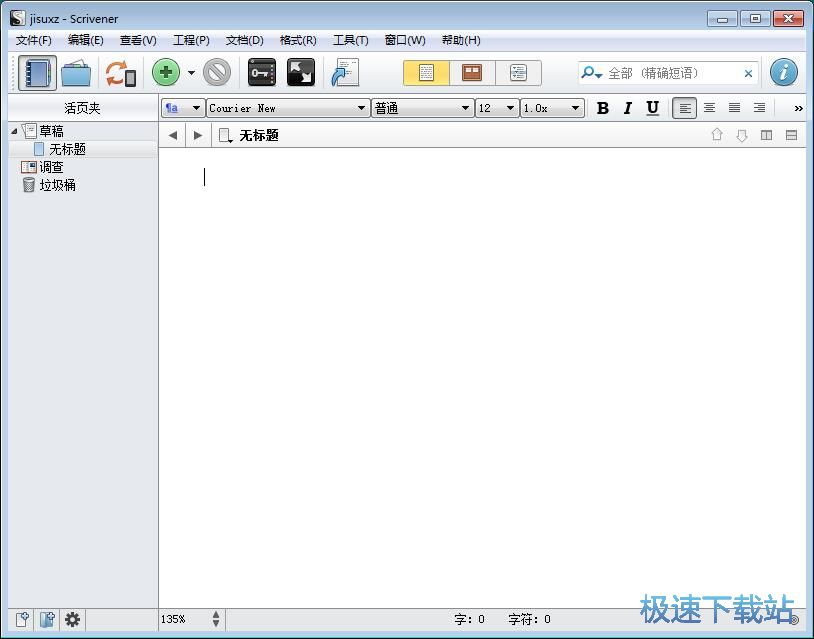Click the sync with mobile devices icon
814x639 pixels.
point(120,73)
